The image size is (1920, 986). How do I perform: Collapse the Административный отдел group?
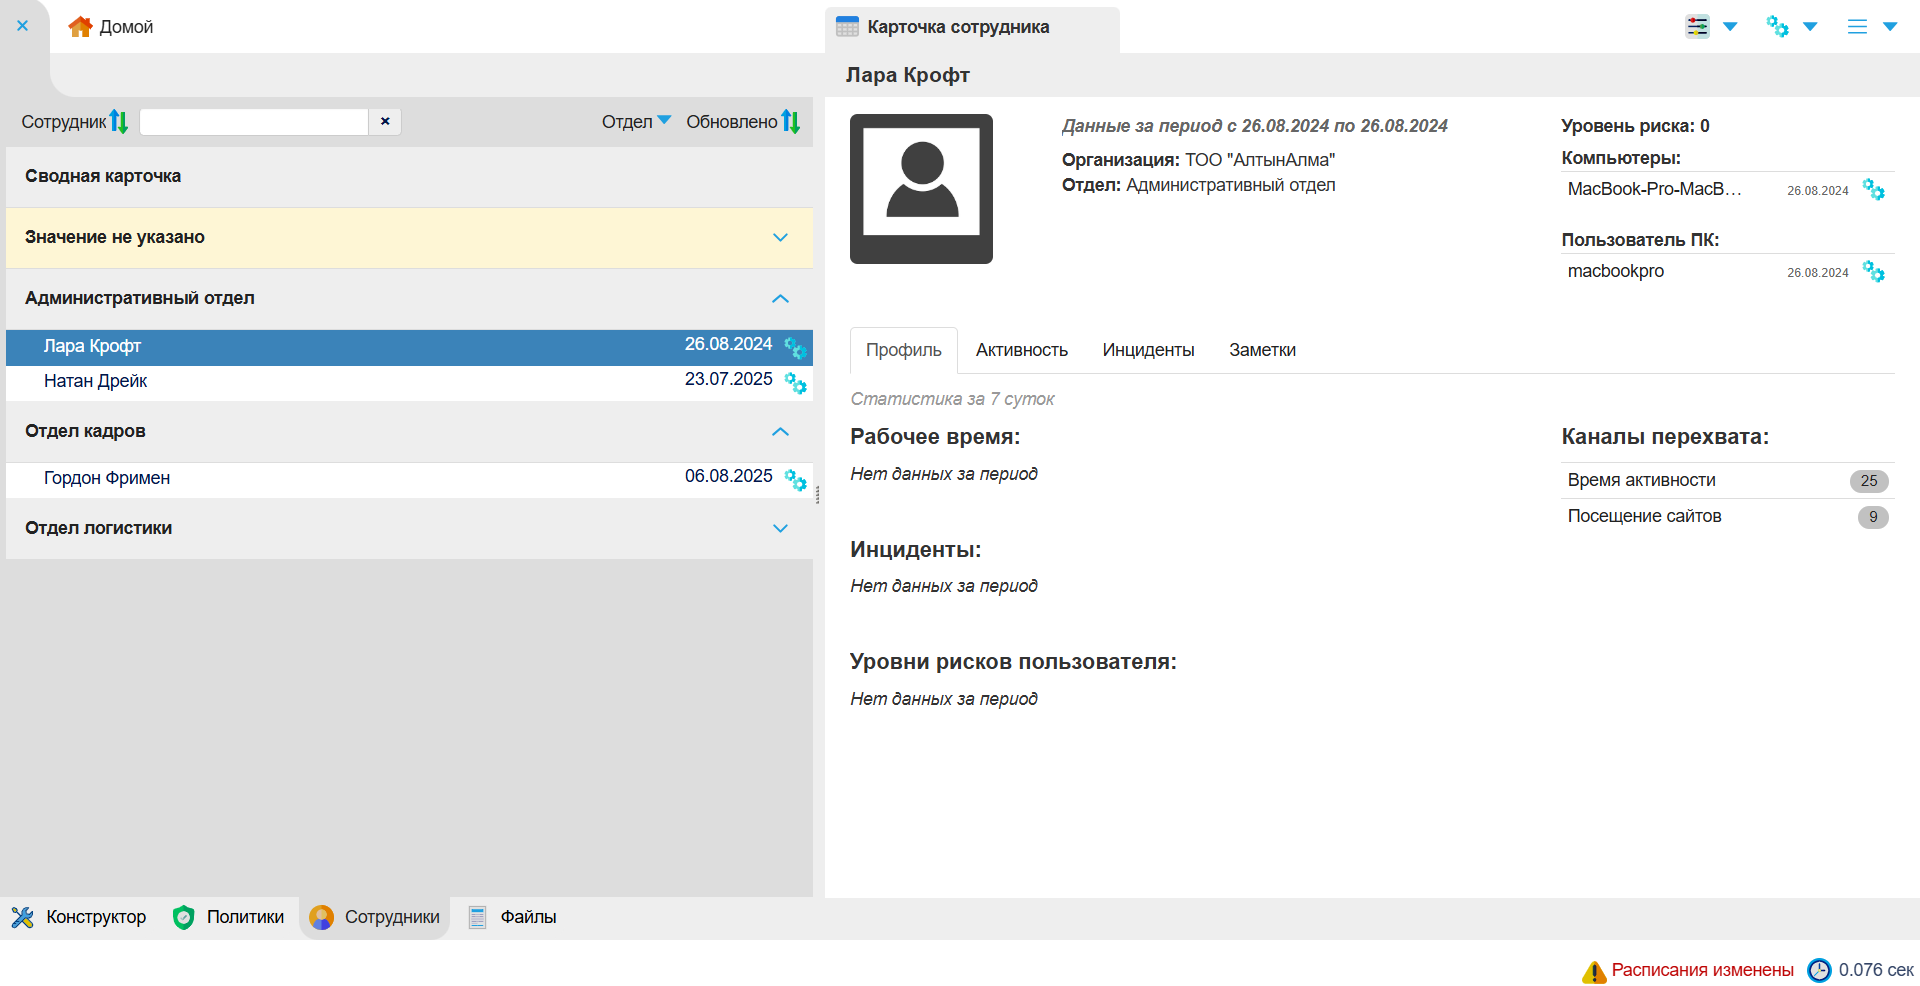780,299
